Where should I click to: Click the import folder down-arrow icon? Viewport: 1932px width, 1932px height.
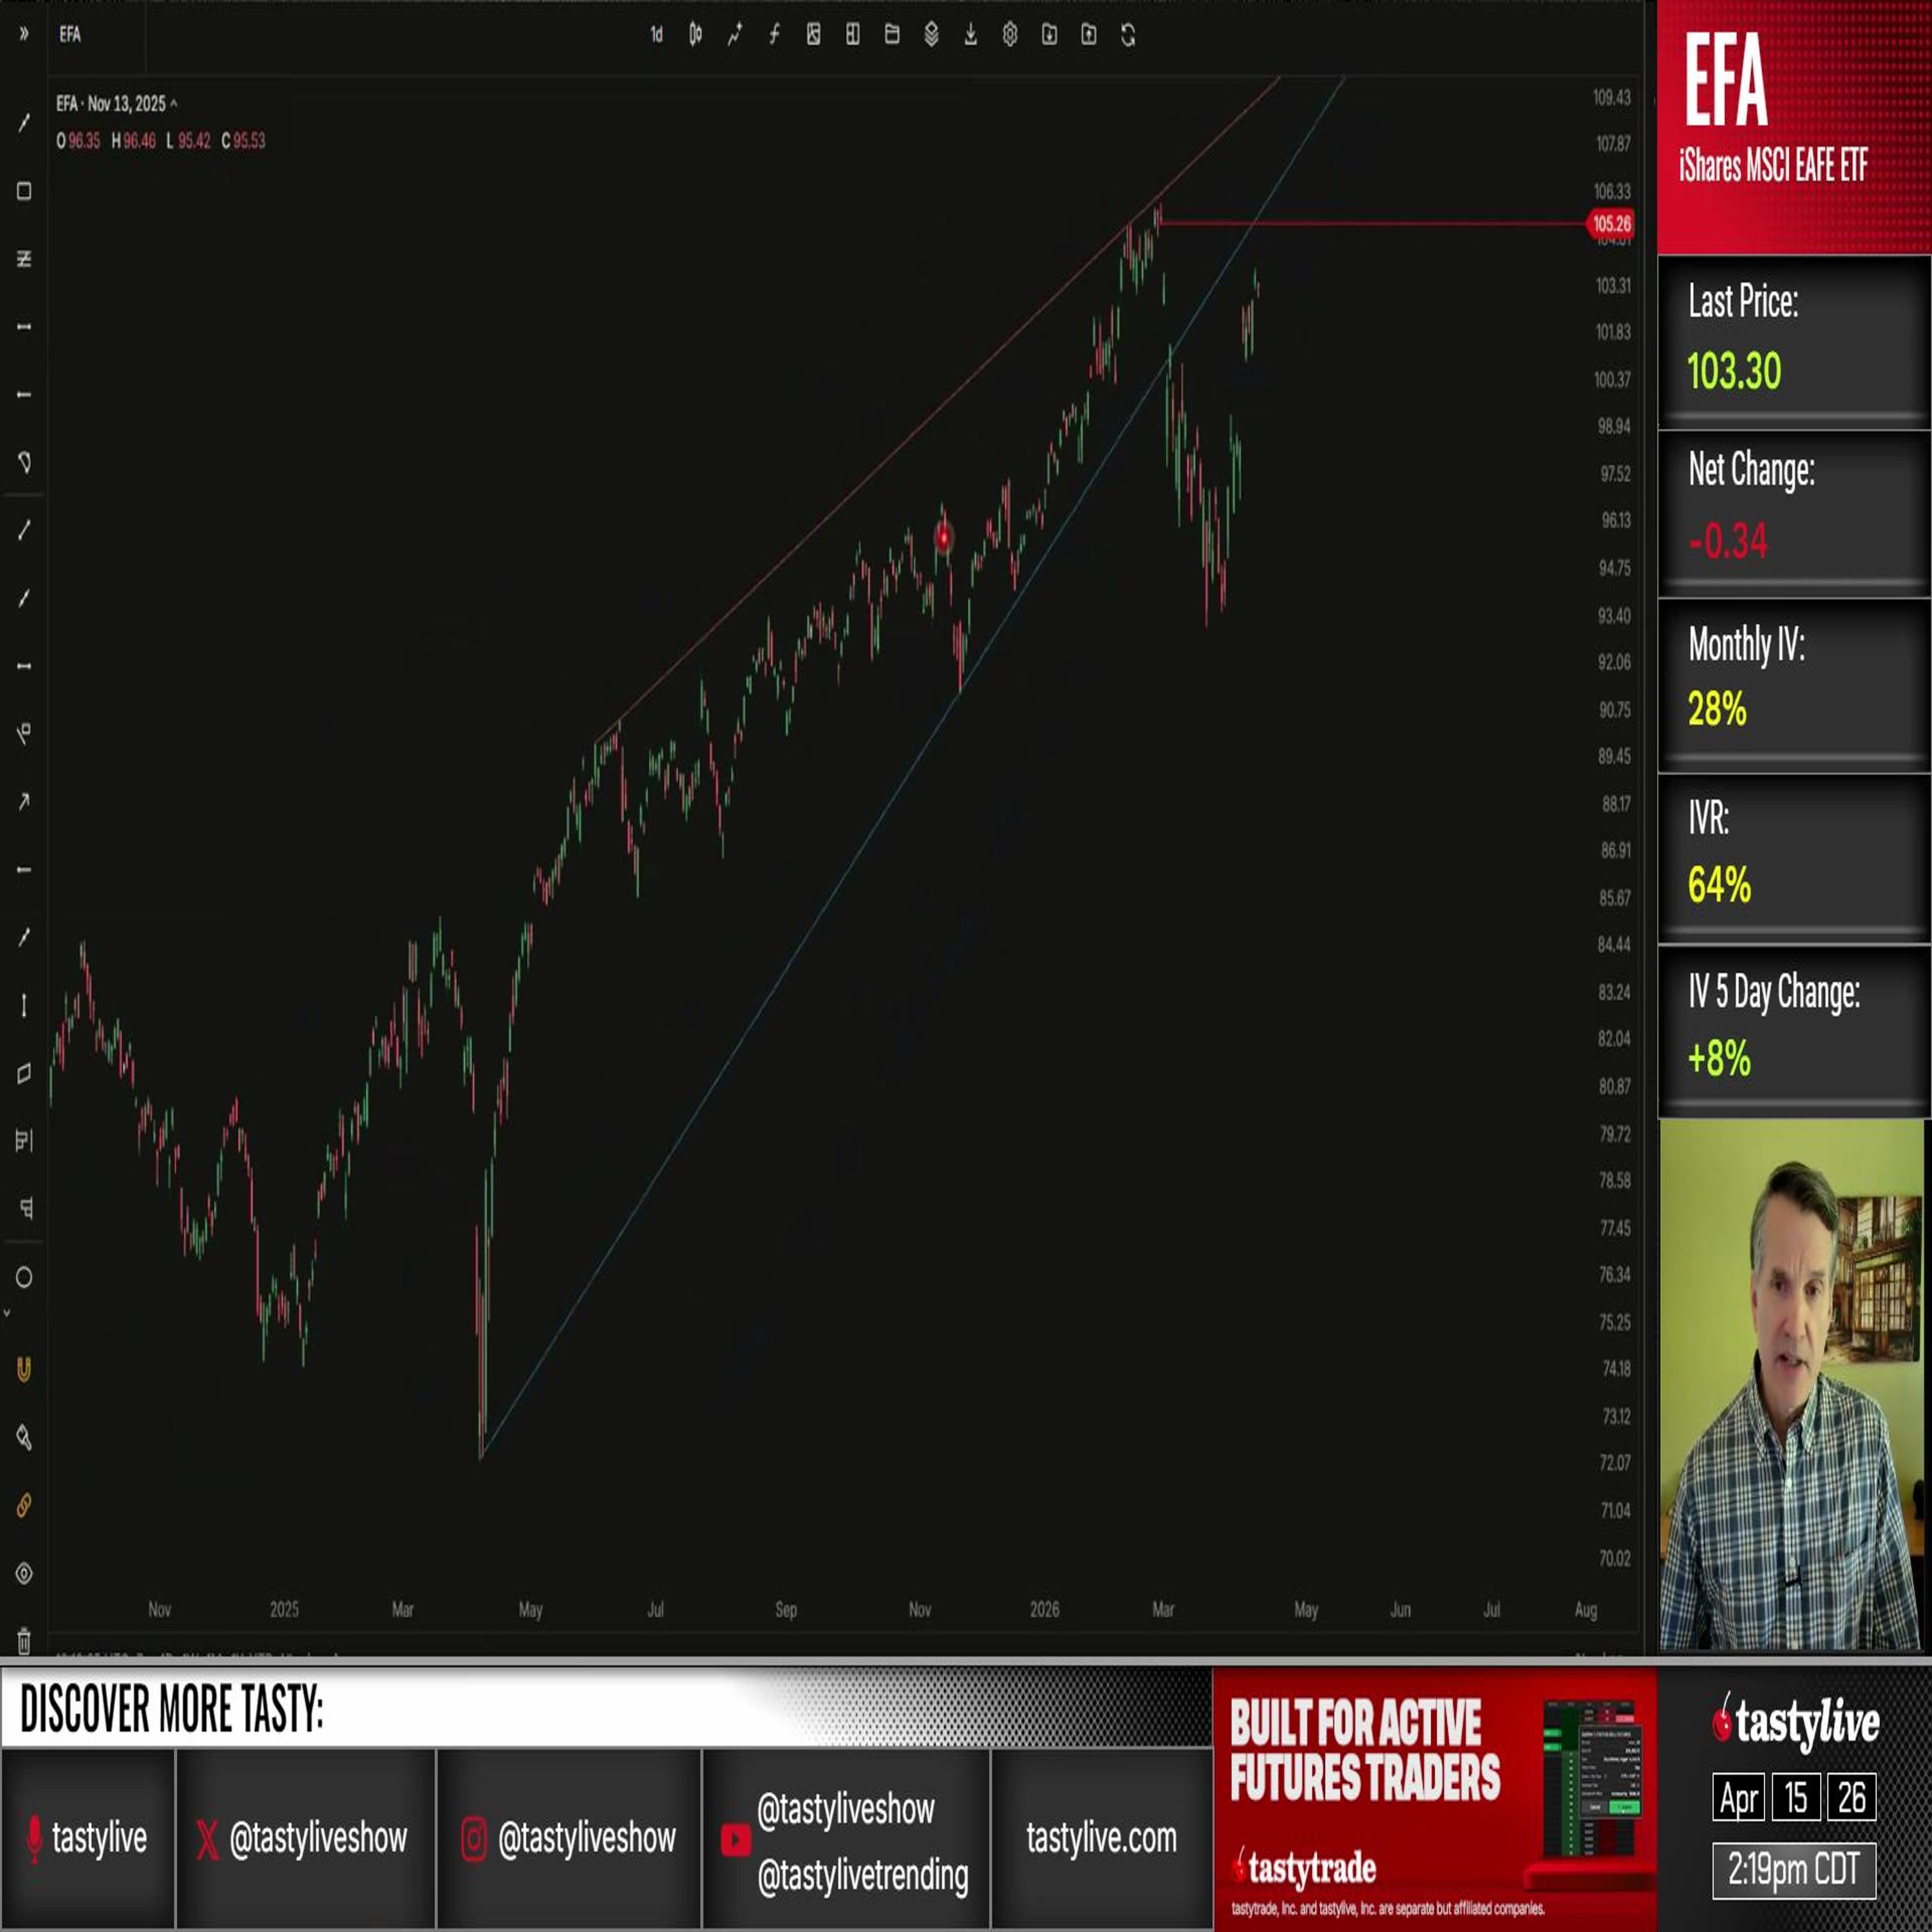pyautogui.click(x=1049, y=35)
